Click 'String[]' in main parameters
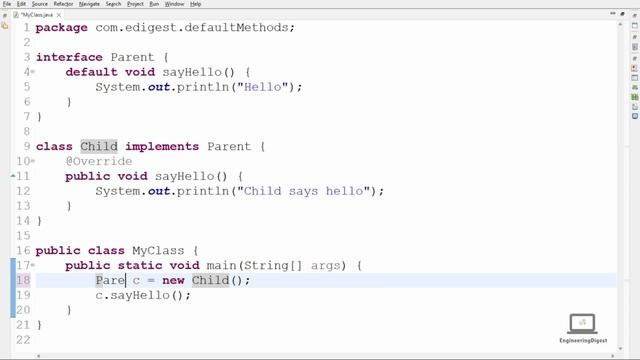 pyautogui.click(x=274, y=266)
